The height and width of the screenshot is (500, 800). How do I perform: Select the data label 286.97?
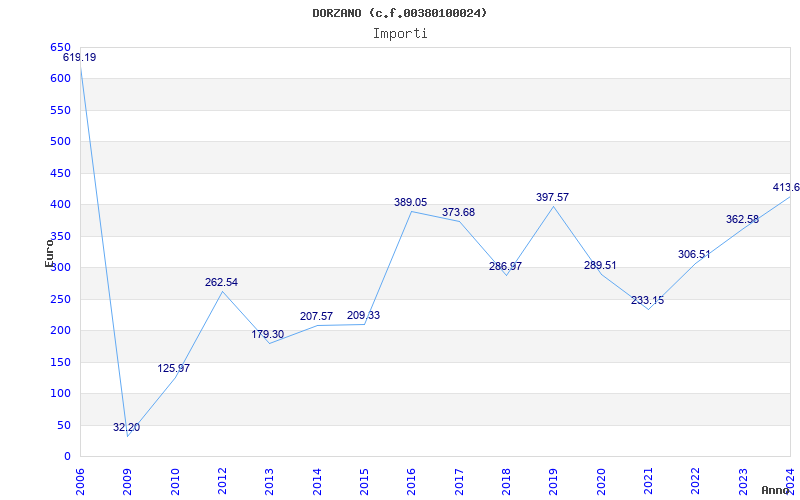point(506,266)
